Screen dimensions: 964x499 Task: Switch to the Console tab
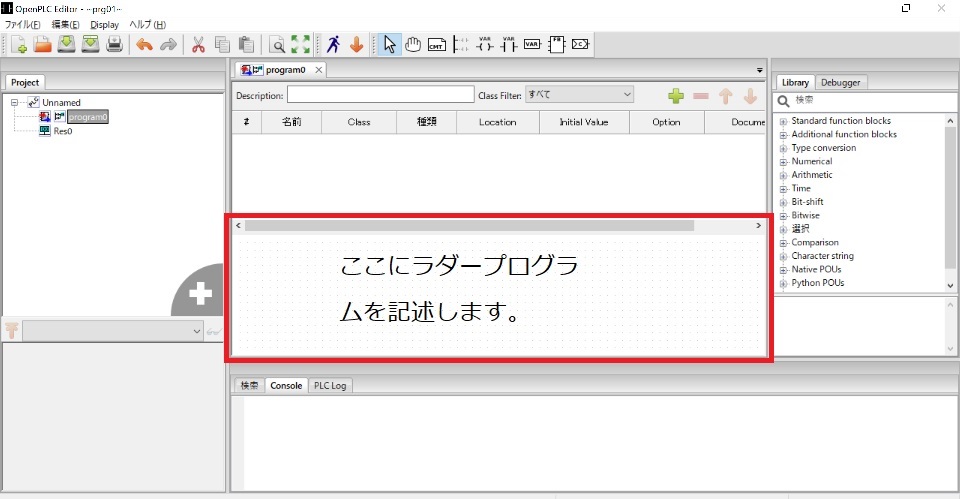pyautogui.click(x=286, y=385)
